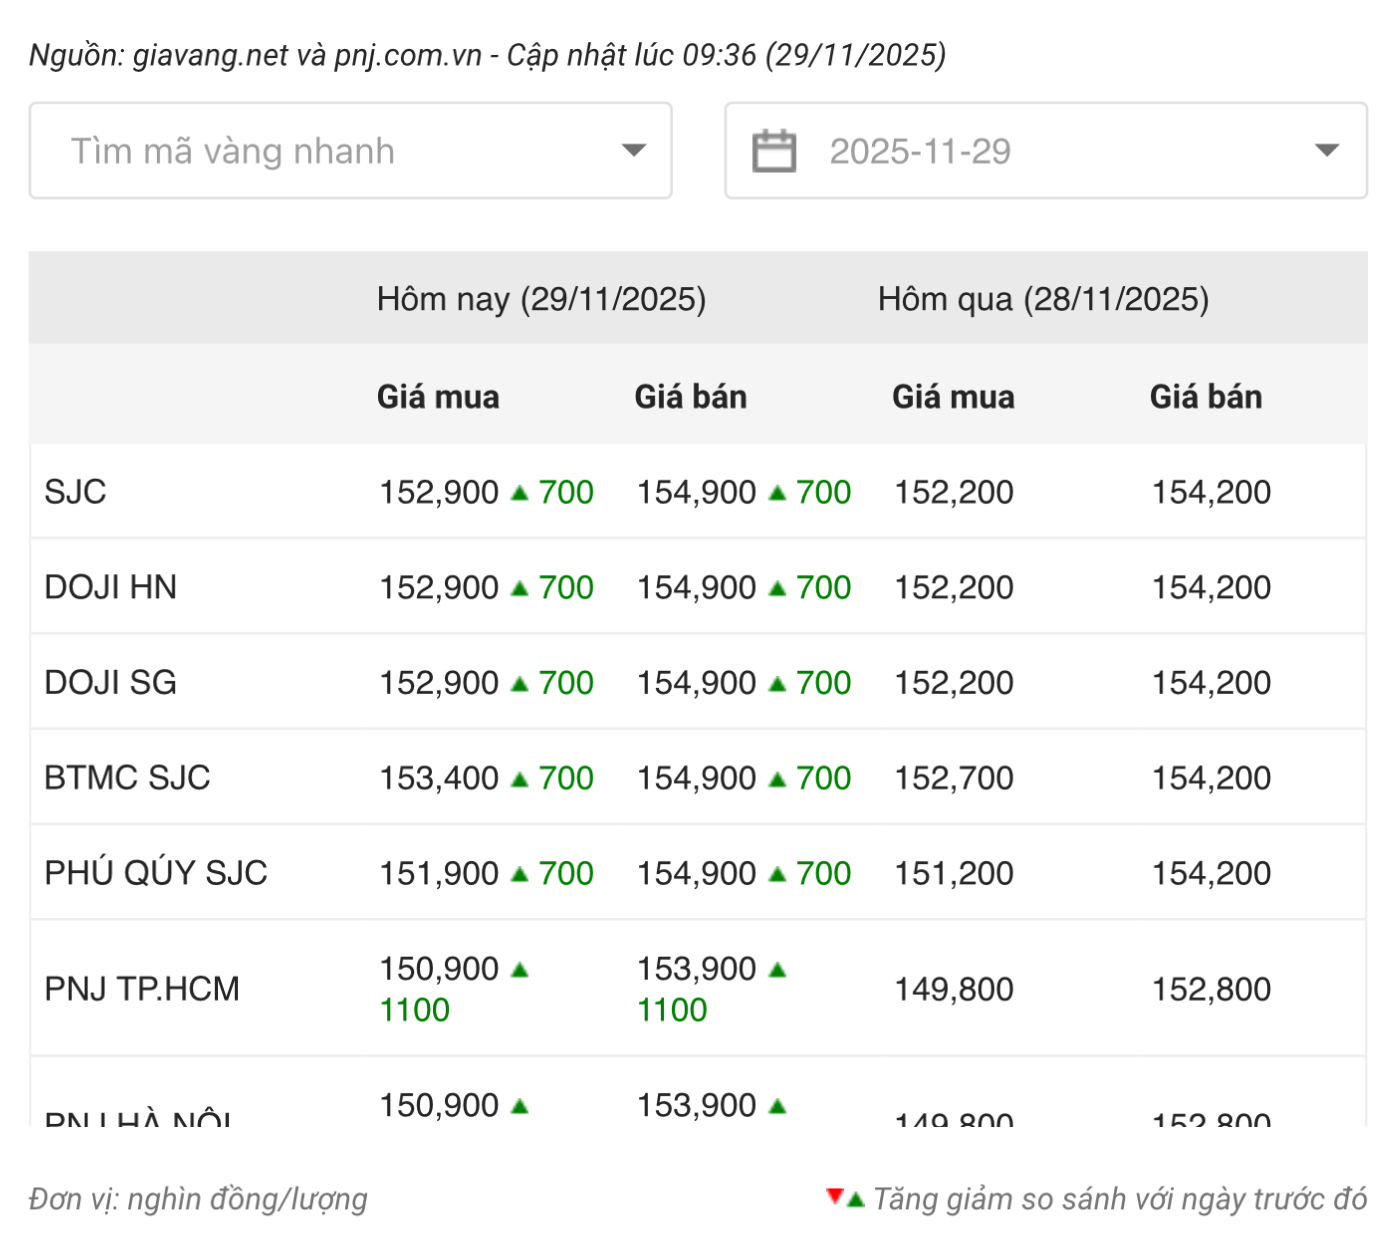Viewport: 1389px width, 1253px height.
Task: Click today's 'Giá mua' column header
Action: (x=437, y=397)
